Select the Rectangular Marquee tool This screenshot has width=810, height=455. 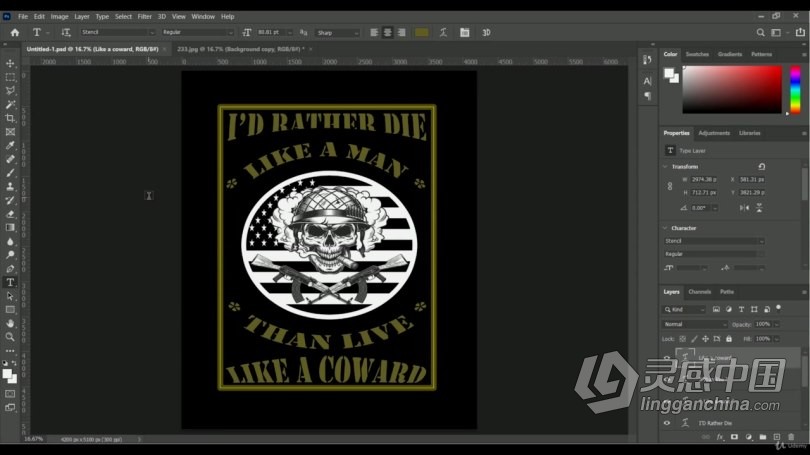point(10,77)
